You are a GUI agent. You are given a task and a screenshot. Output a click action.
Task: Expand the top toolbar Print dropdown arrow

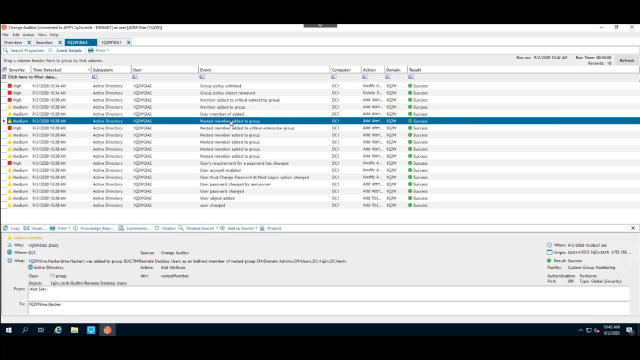[108, 50]
